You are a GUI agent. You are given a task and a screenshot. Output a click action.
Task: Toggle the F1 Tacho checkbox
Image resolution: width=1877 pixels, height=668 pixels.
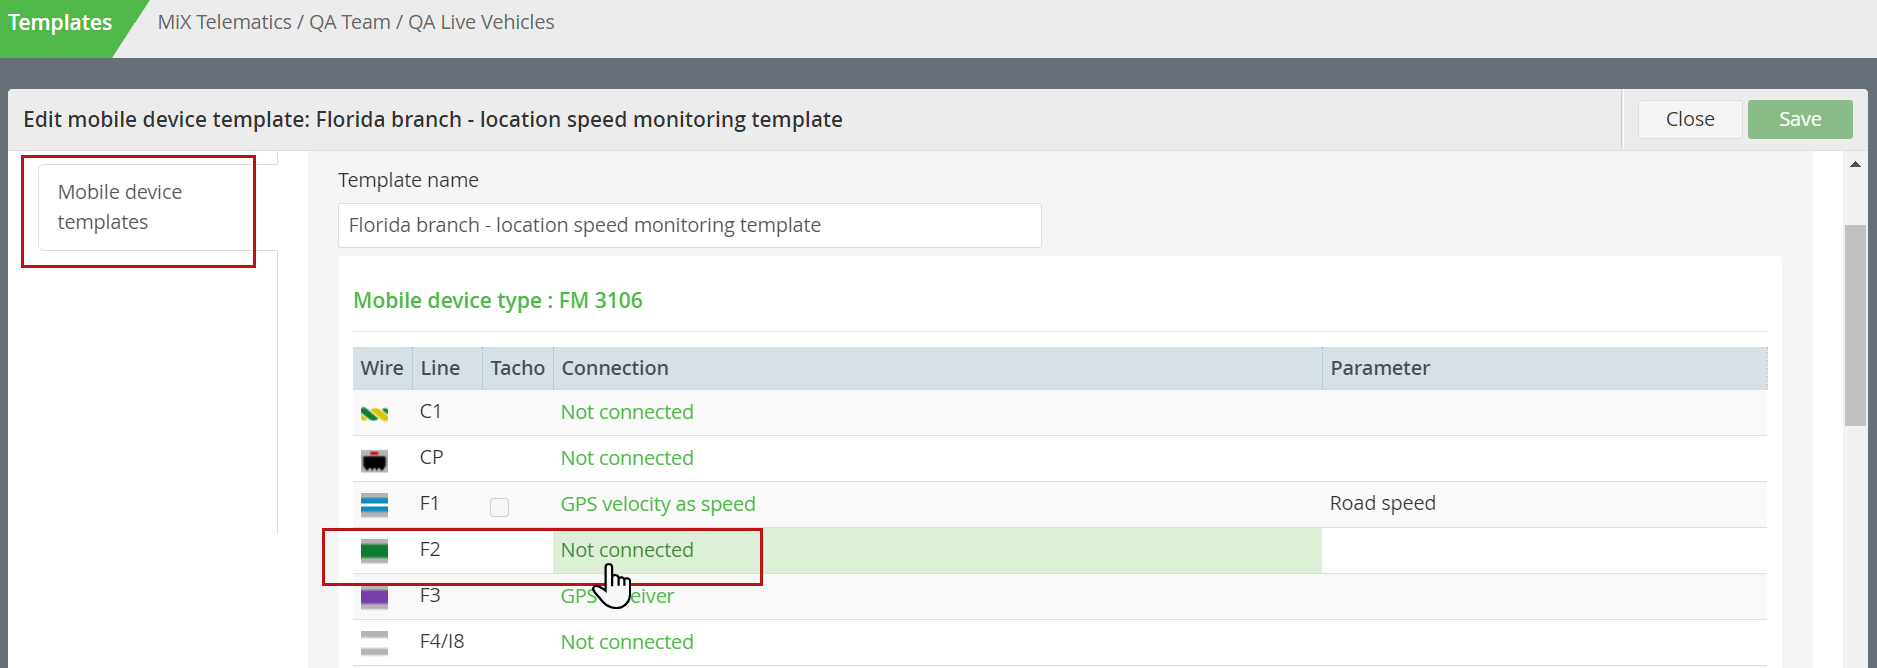(499, 507)
